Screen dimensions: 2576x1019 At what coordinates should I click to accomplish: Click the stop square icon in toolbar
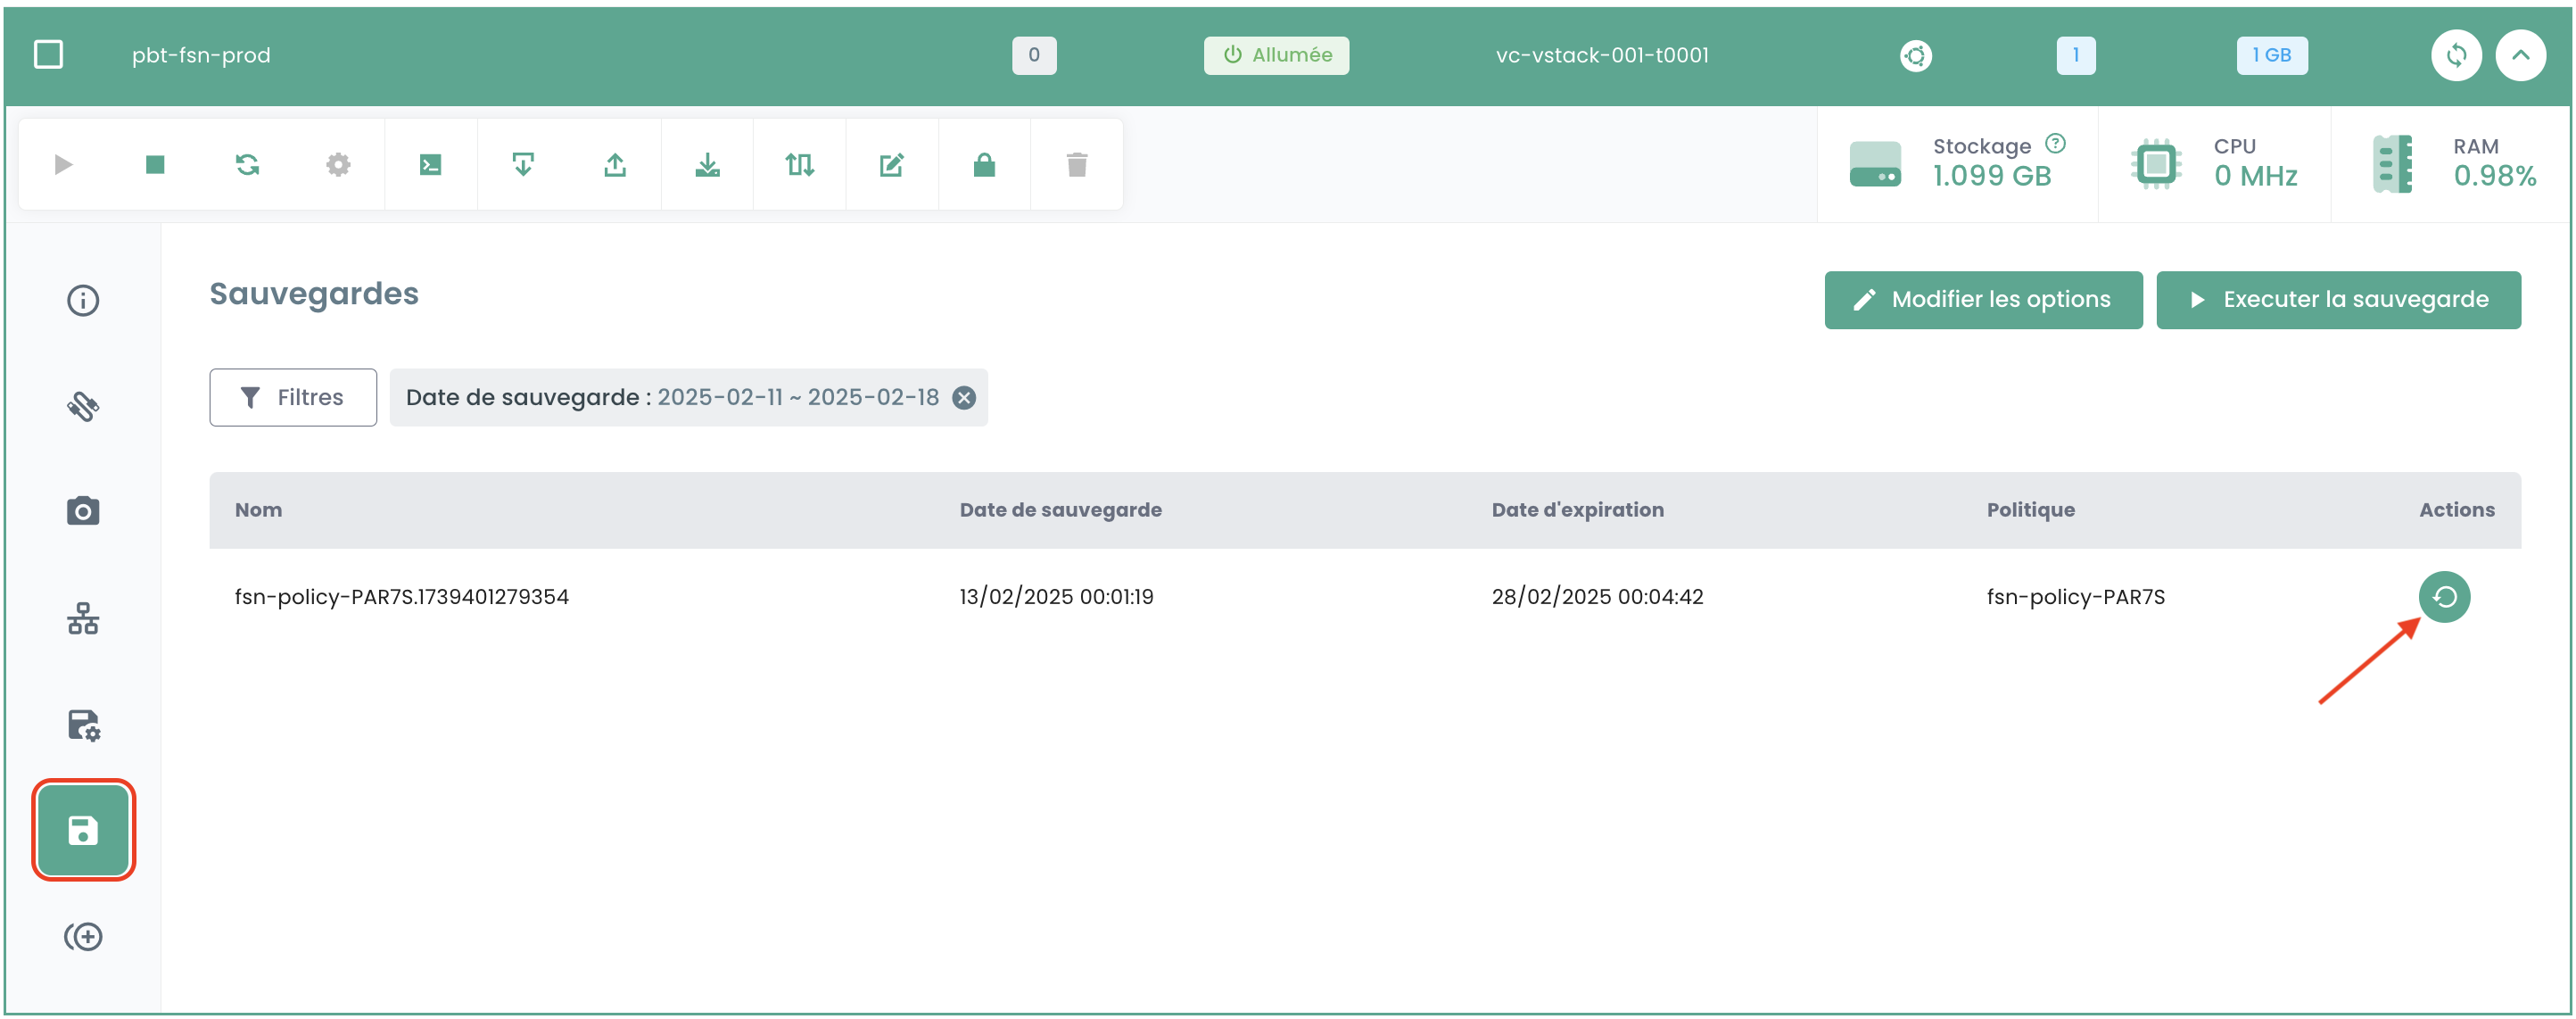tap(155, 165)
